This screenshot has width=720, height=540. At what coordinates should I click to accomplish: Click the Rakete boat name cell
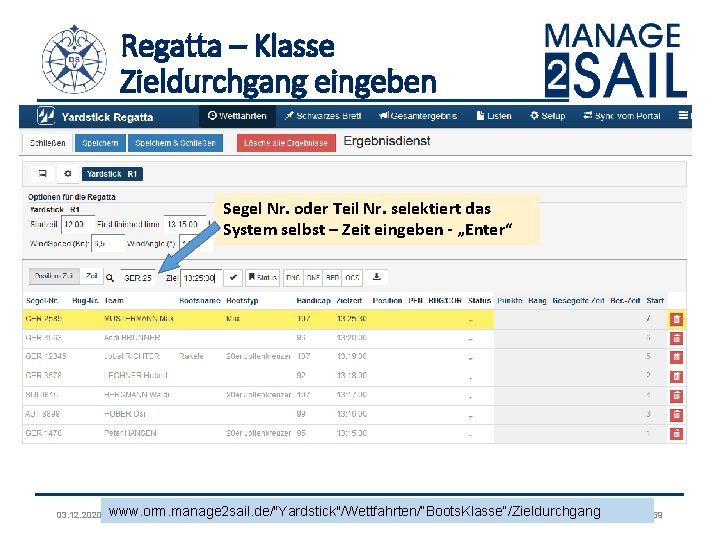pos(191,356)
